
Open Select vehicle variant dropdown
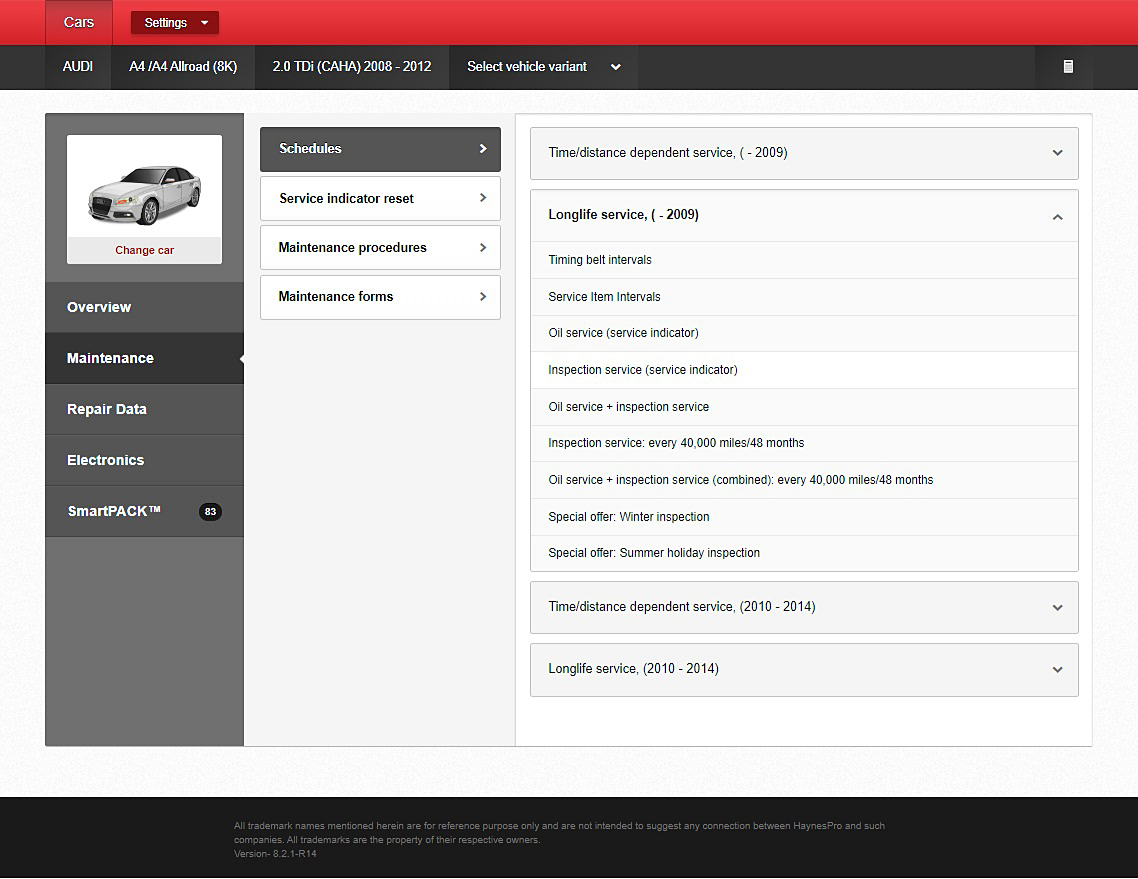pyautogui.click(x=543, y=67)
